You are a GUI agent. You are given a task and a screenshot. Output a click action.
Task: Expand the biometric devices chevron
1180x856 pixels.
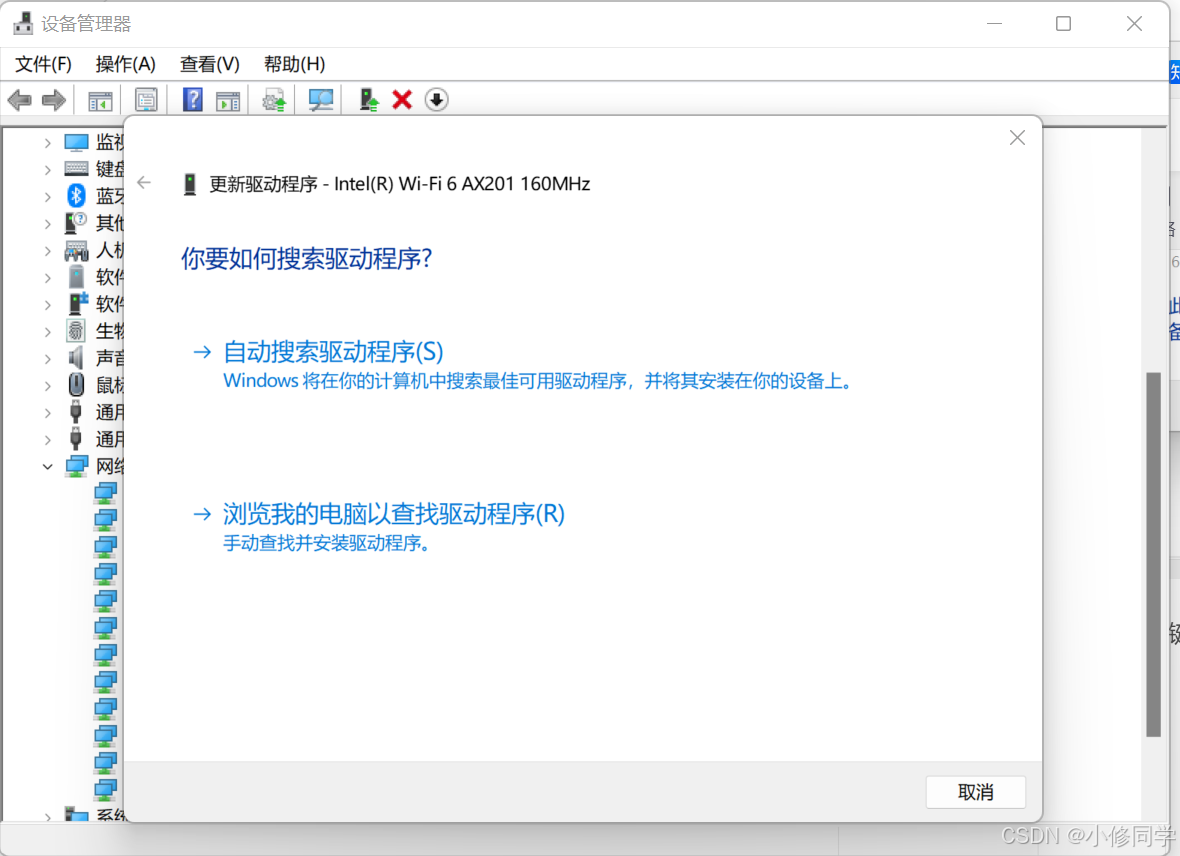(x=47, y=331)
